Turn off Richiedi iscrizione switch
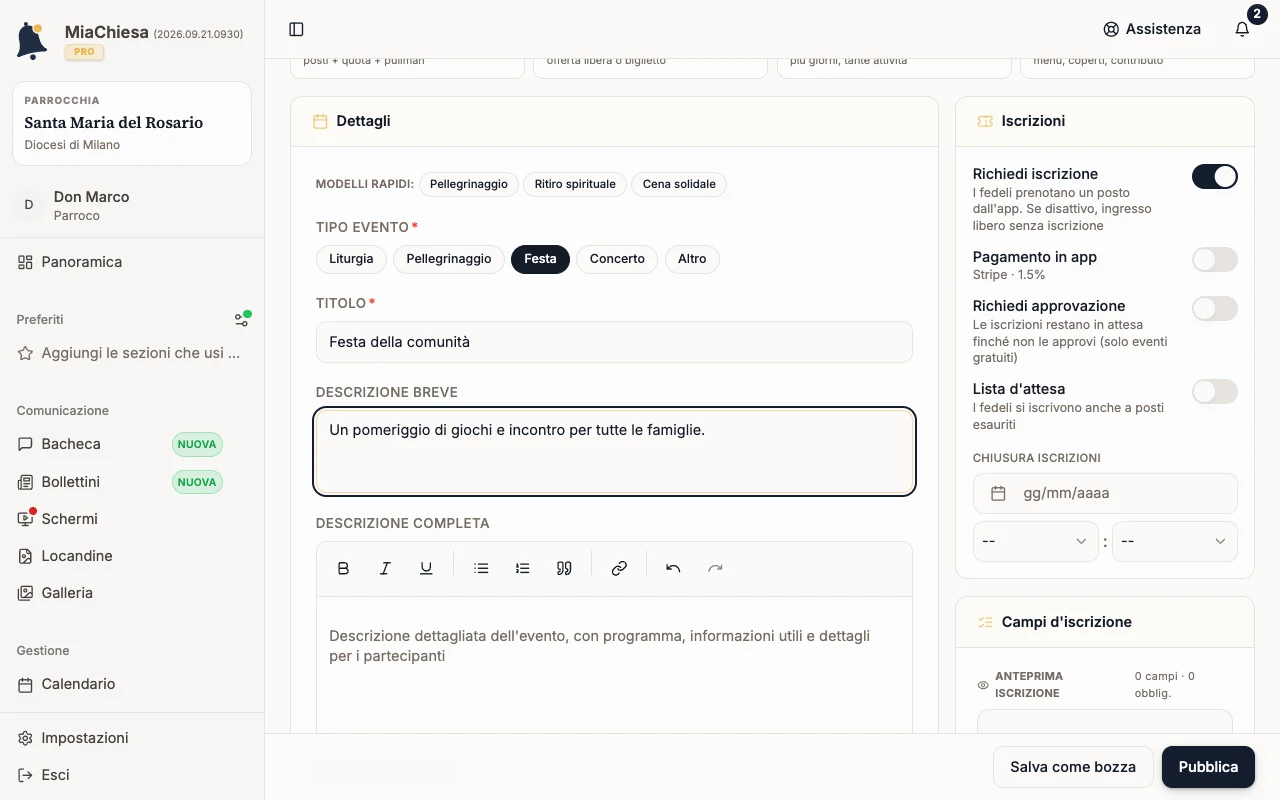 (1215, 177)
